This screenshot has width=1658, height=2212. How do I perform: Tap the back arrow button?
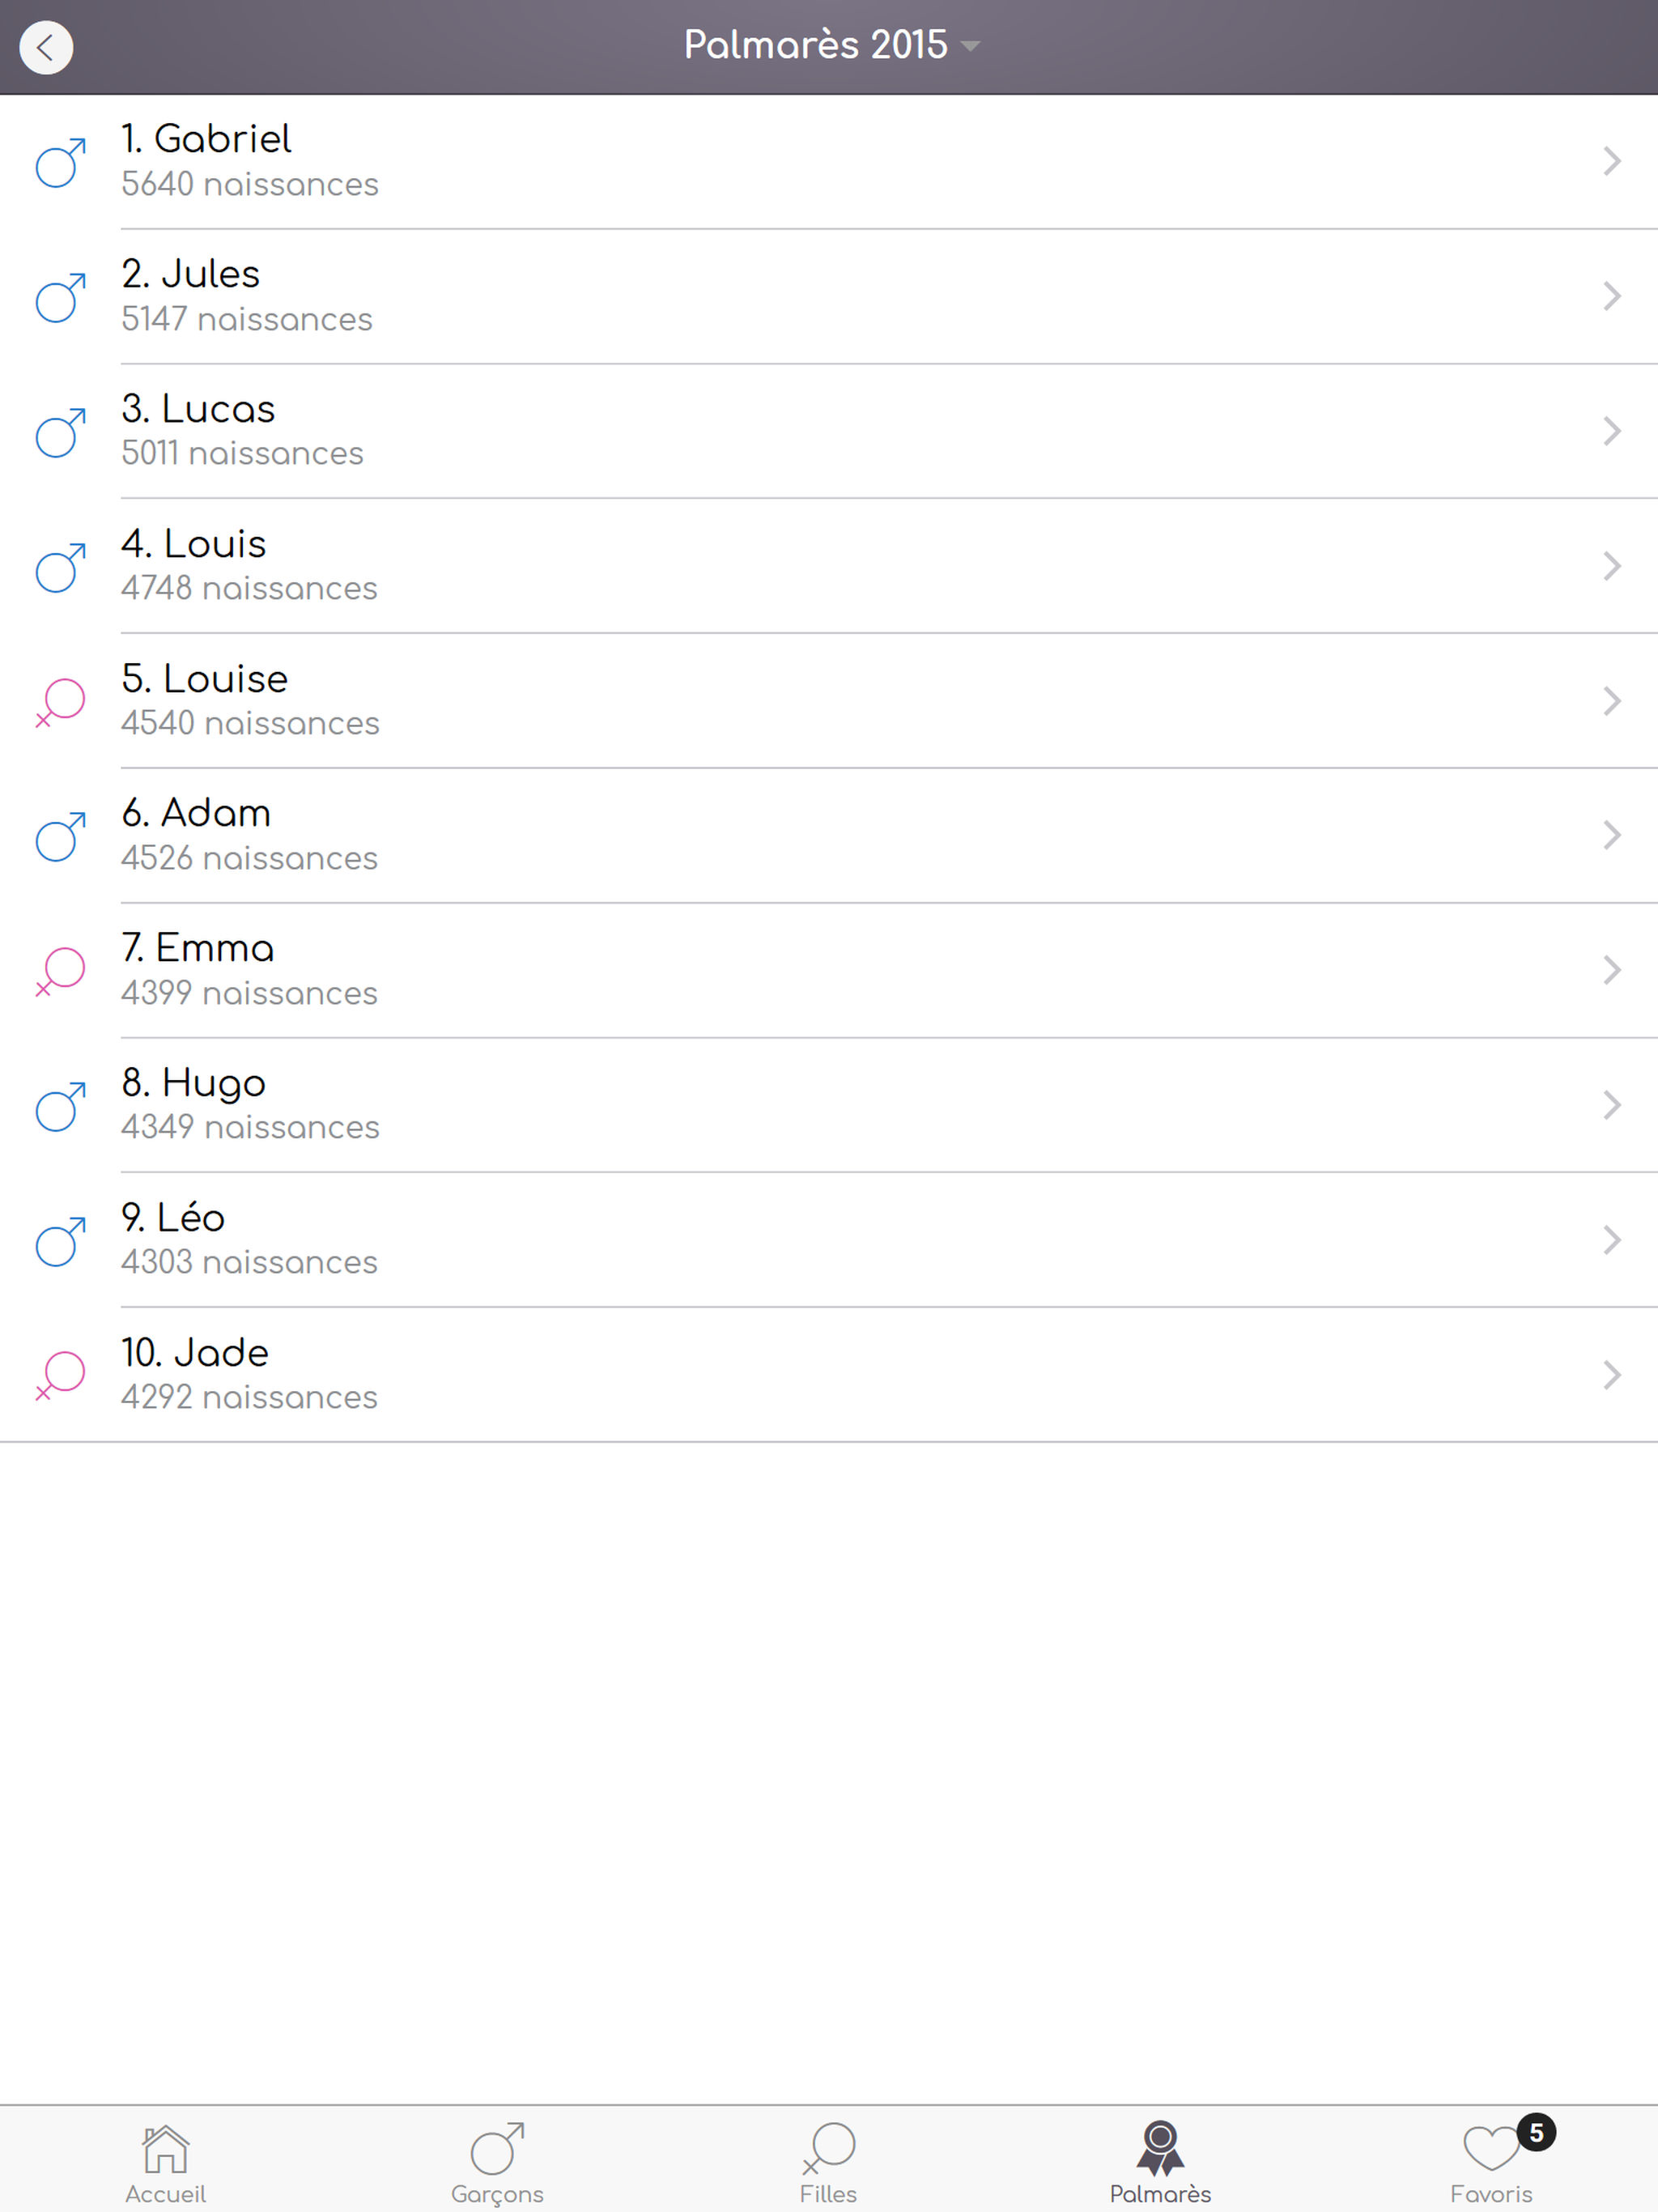[46, 47]
